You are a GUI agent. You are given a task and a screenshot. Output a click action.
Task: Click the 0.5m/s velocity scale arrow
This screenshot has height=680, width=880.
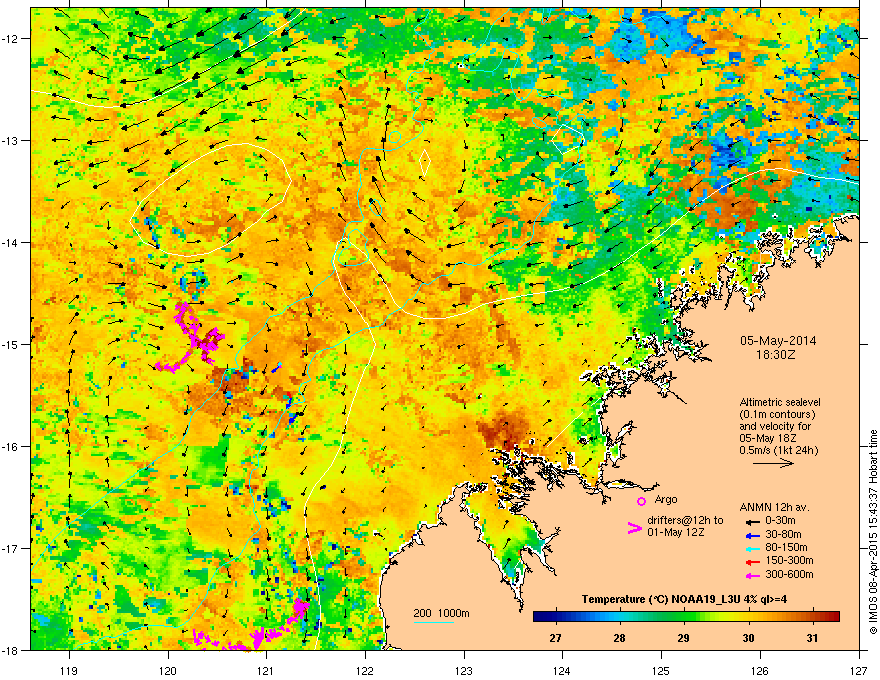pos(773,463)
